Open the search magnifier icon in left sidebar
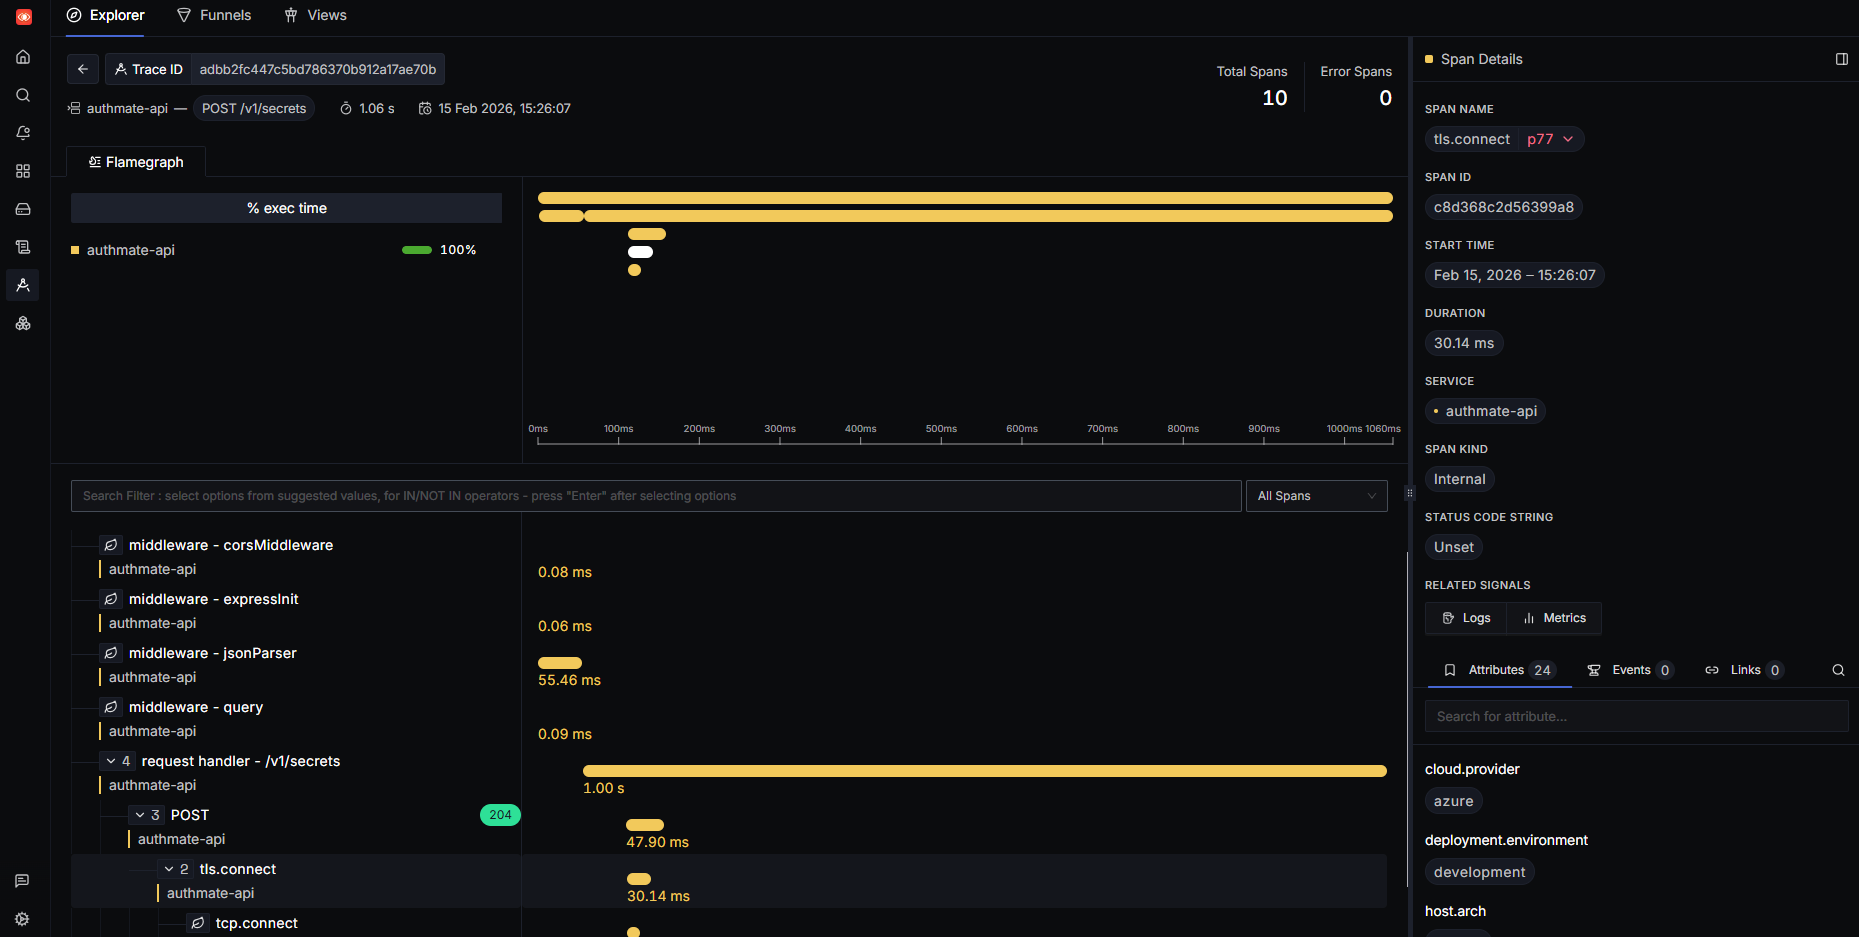This screenshot has width=1859, height=937. (23, 95)
